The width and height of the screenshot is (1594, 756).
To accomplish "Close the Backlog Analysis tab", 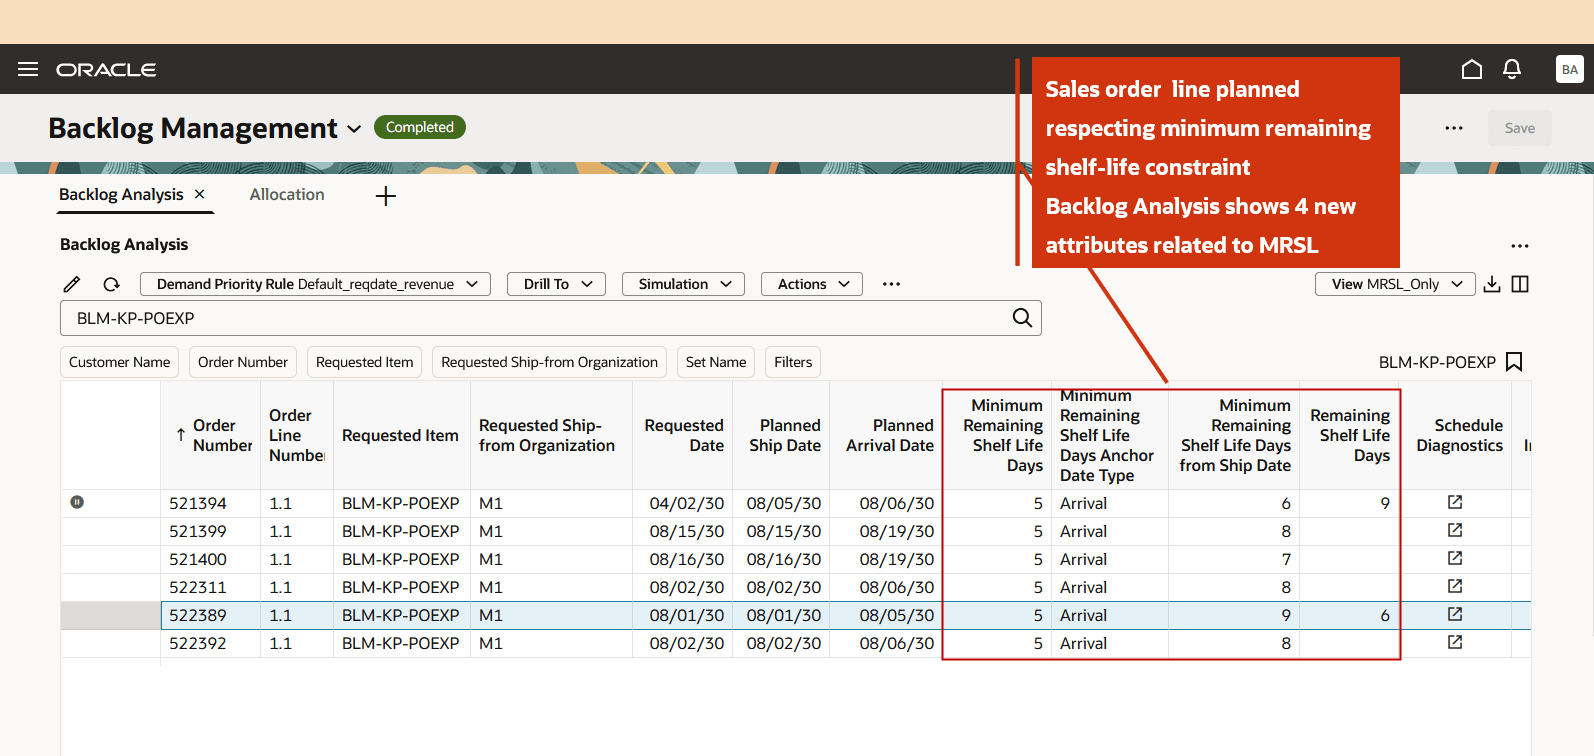I will coord(200,194).
